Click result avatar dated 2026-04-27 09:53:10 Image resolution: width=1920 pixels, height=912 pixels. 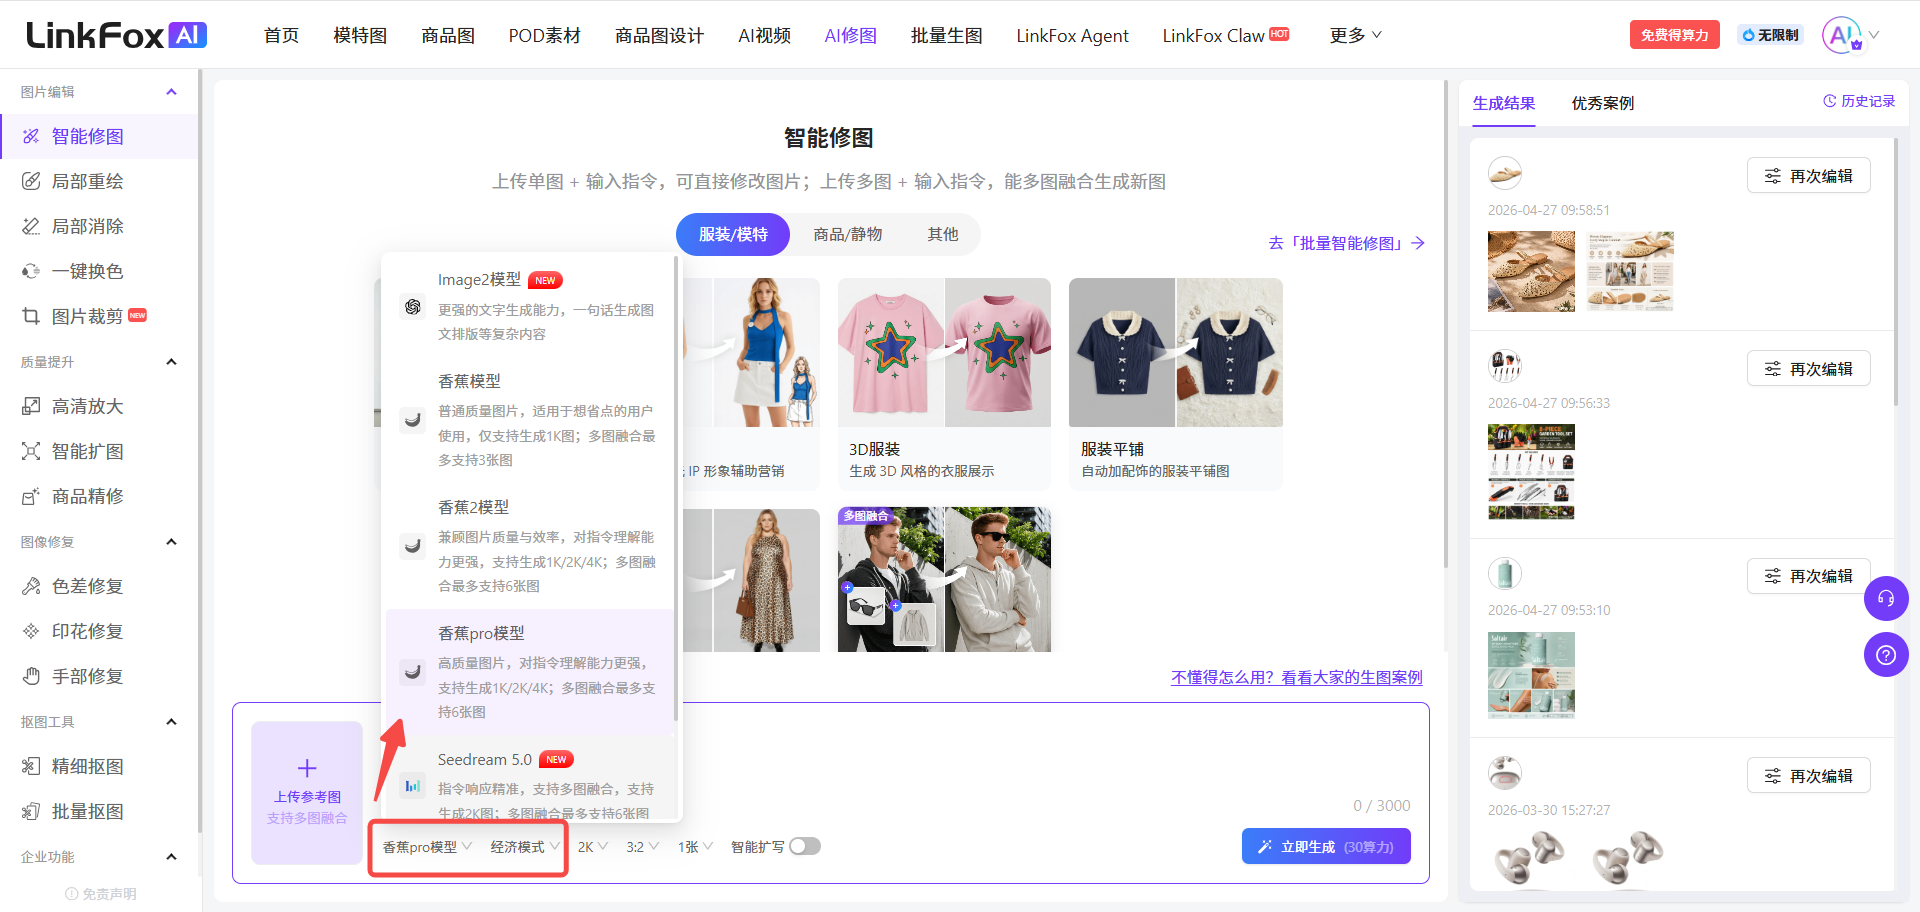pos(1505,574)
